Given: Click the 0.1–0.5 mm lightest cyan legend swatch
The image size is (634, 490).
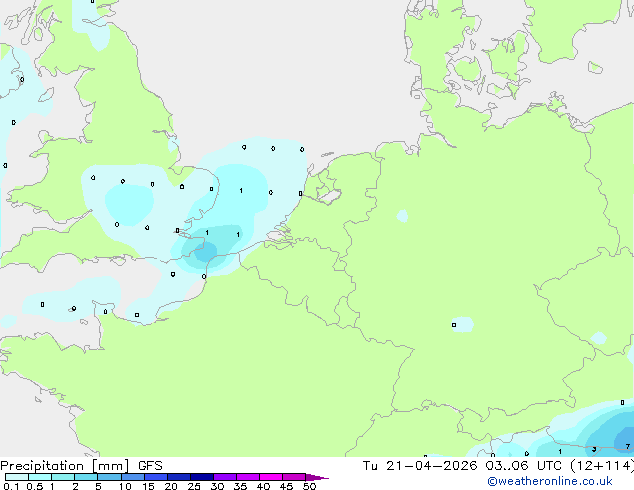Looking at the screenshot, I should [x=17, y=477].
